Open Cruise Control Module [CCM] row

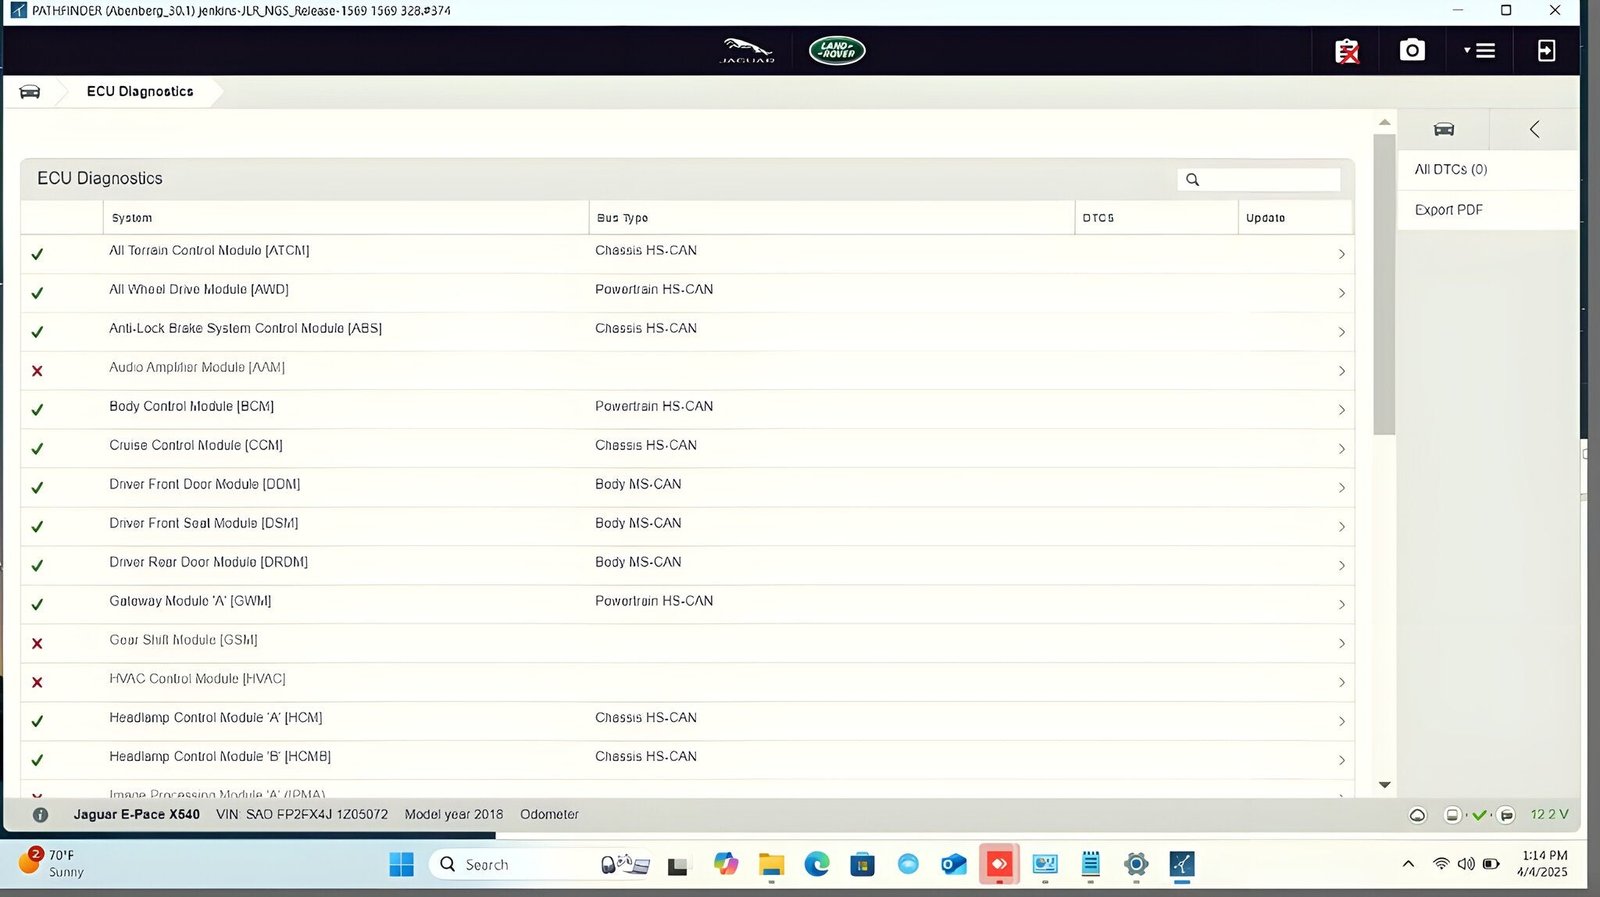[687, 449]
